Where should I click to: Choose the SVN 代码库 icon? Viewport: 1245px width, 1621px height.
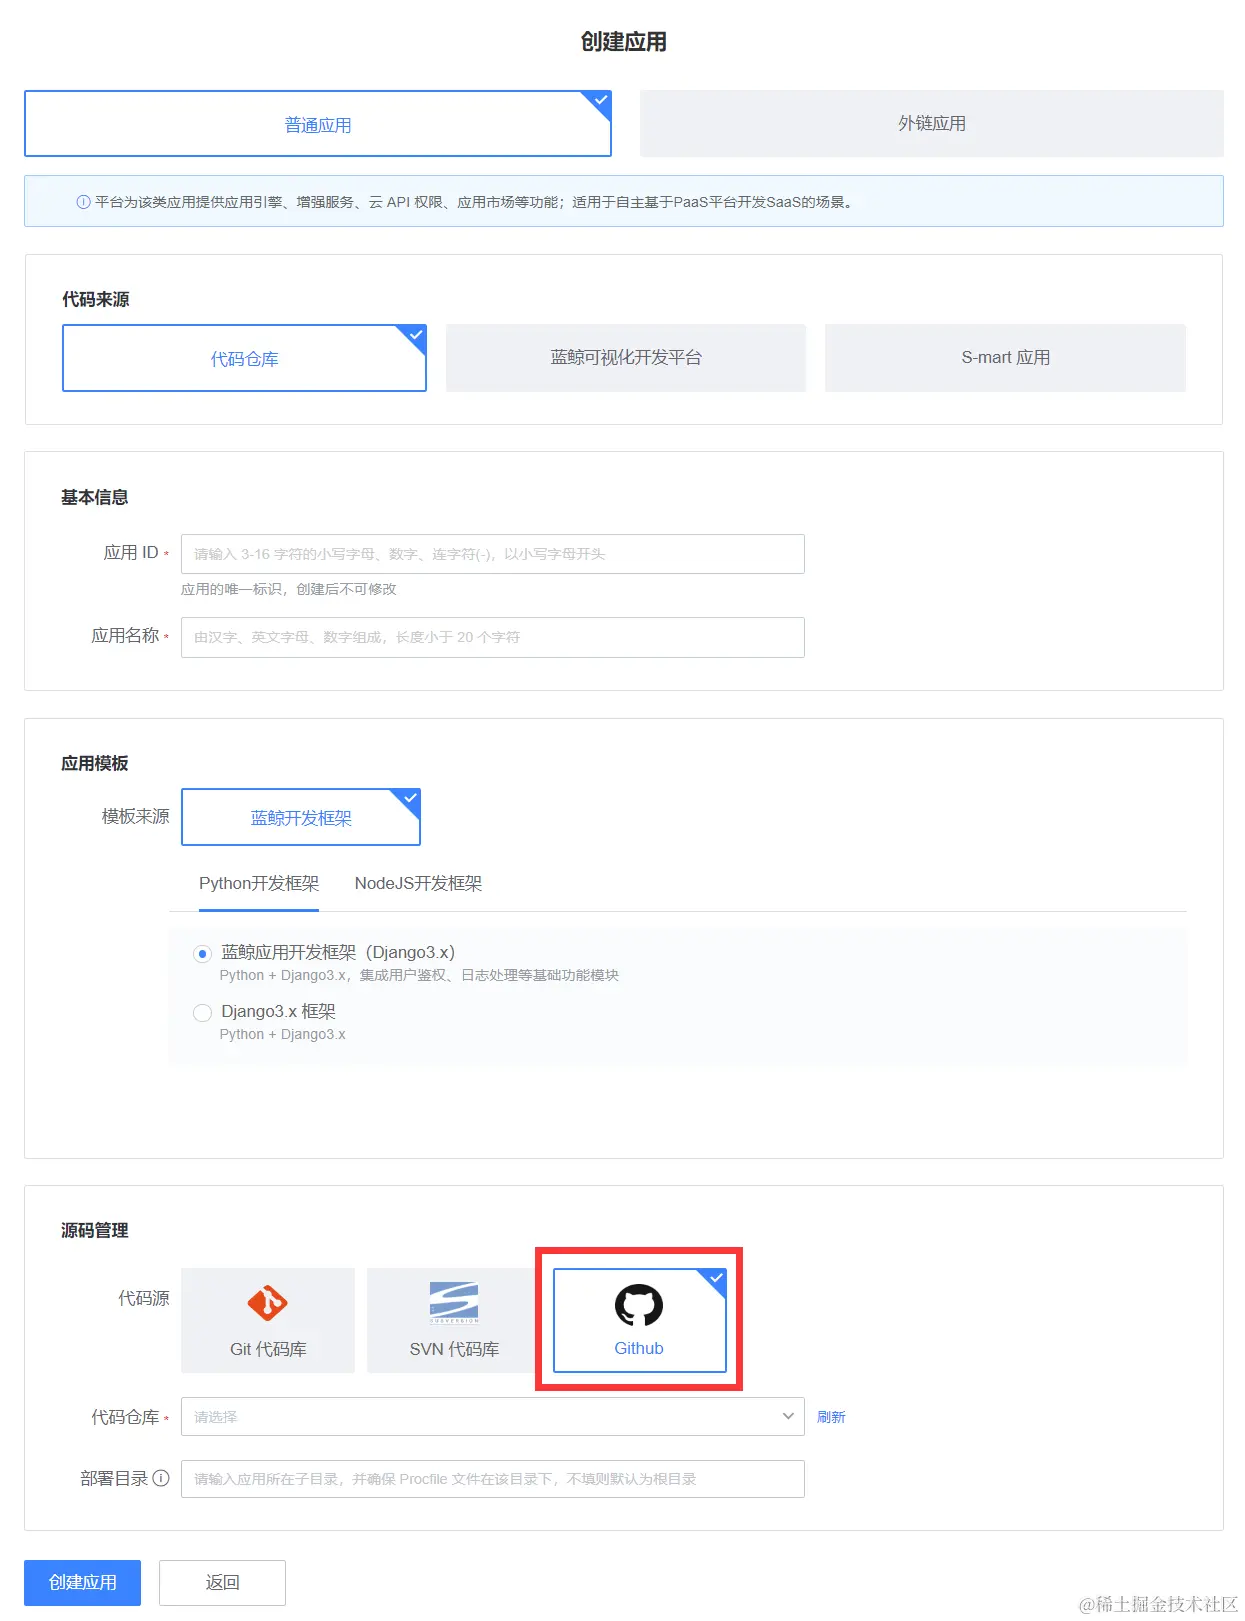454,1303
